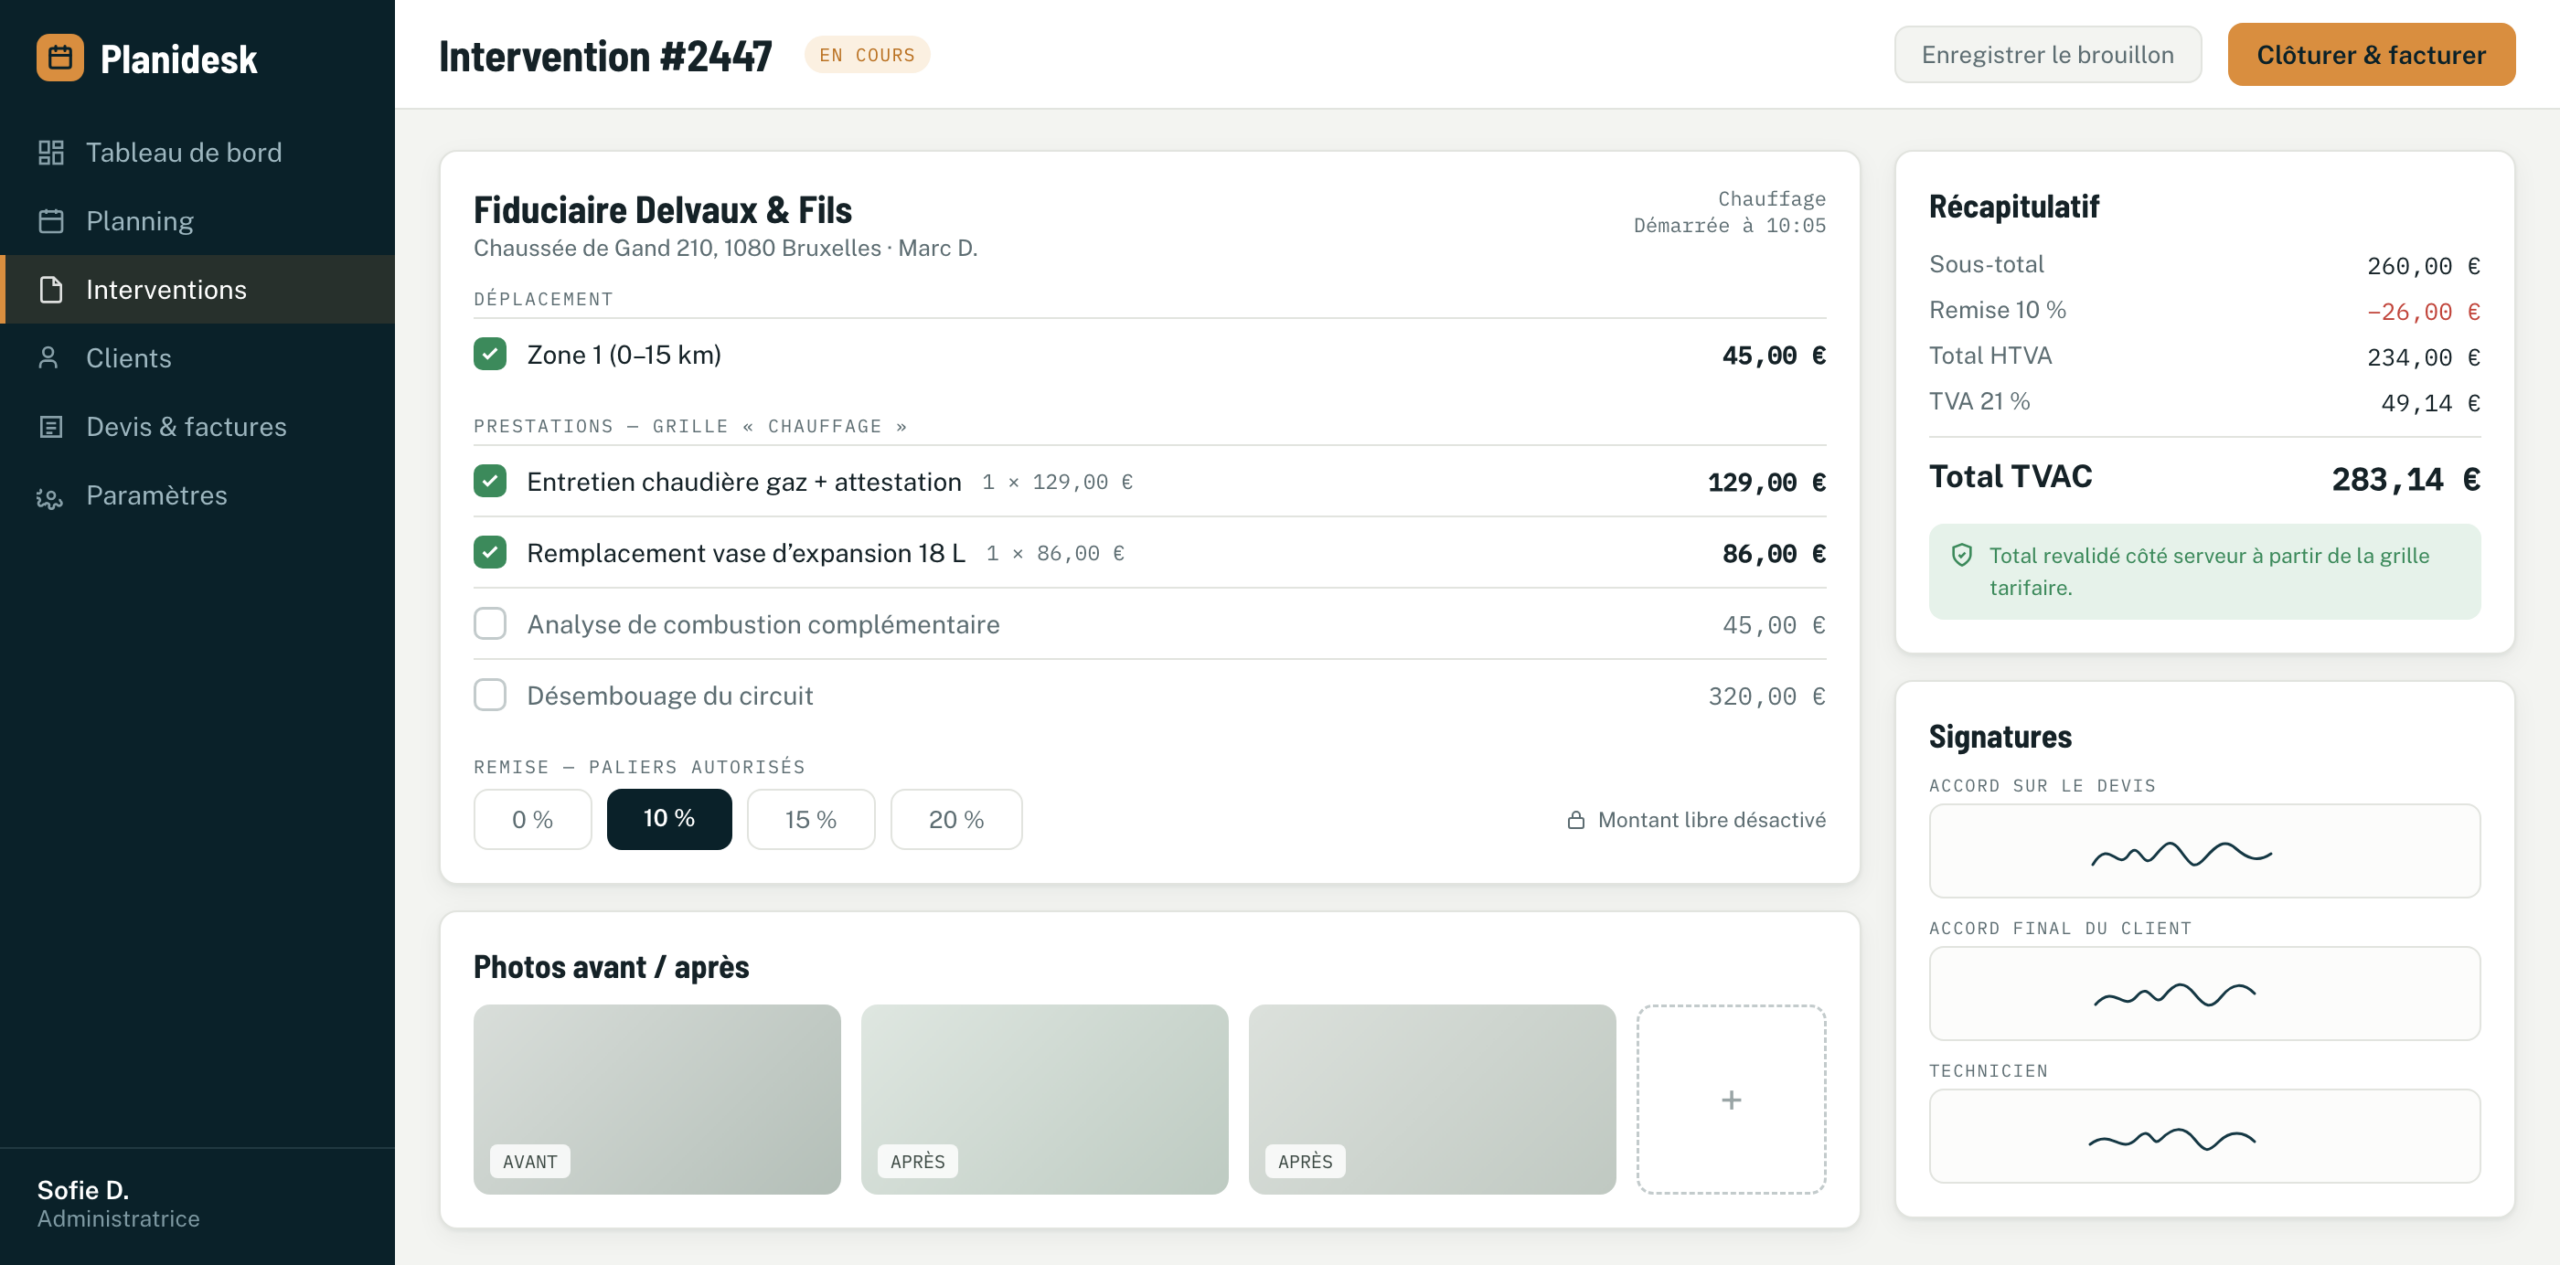Navigate to Devis & factures
The width and height of the screenshot is (2560, 1265).
point(198,427)
